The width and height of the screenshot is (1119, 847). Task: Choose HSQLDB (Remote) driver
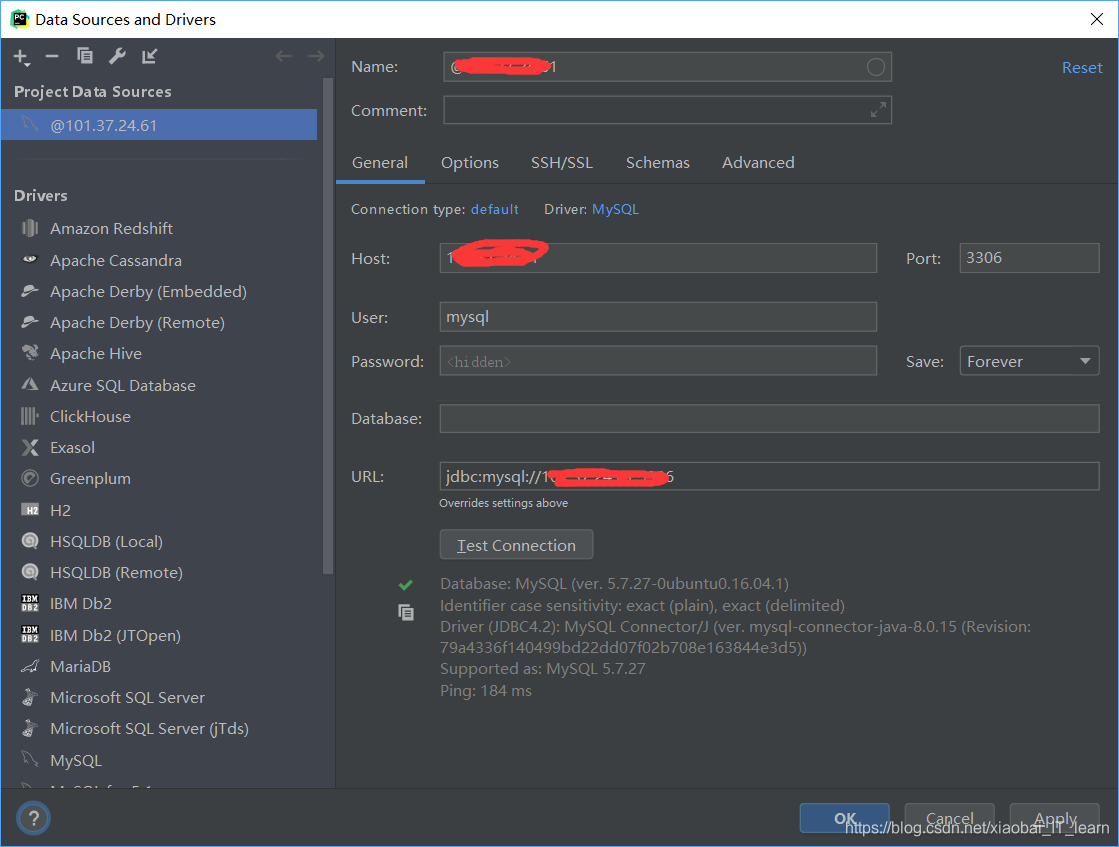click(x=116, y=572)
